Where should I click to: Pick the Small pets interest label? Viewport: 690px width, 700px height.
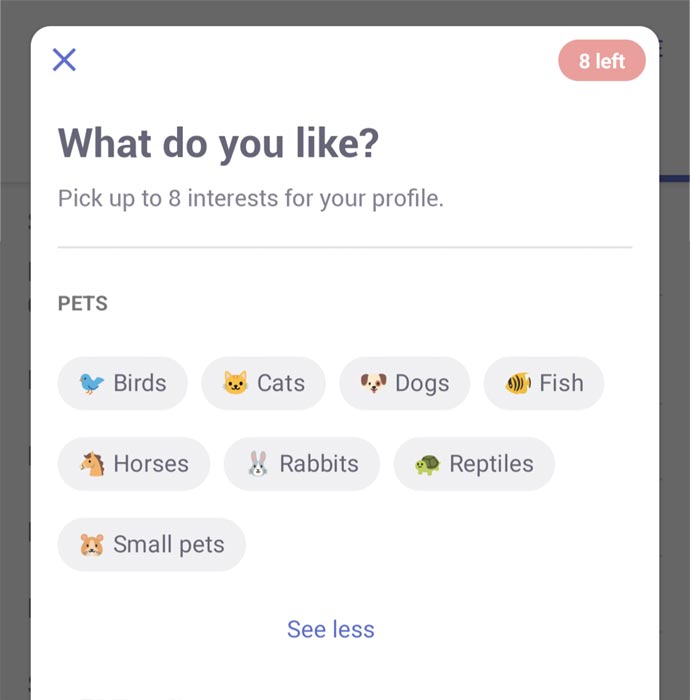[x=169, y=545]
